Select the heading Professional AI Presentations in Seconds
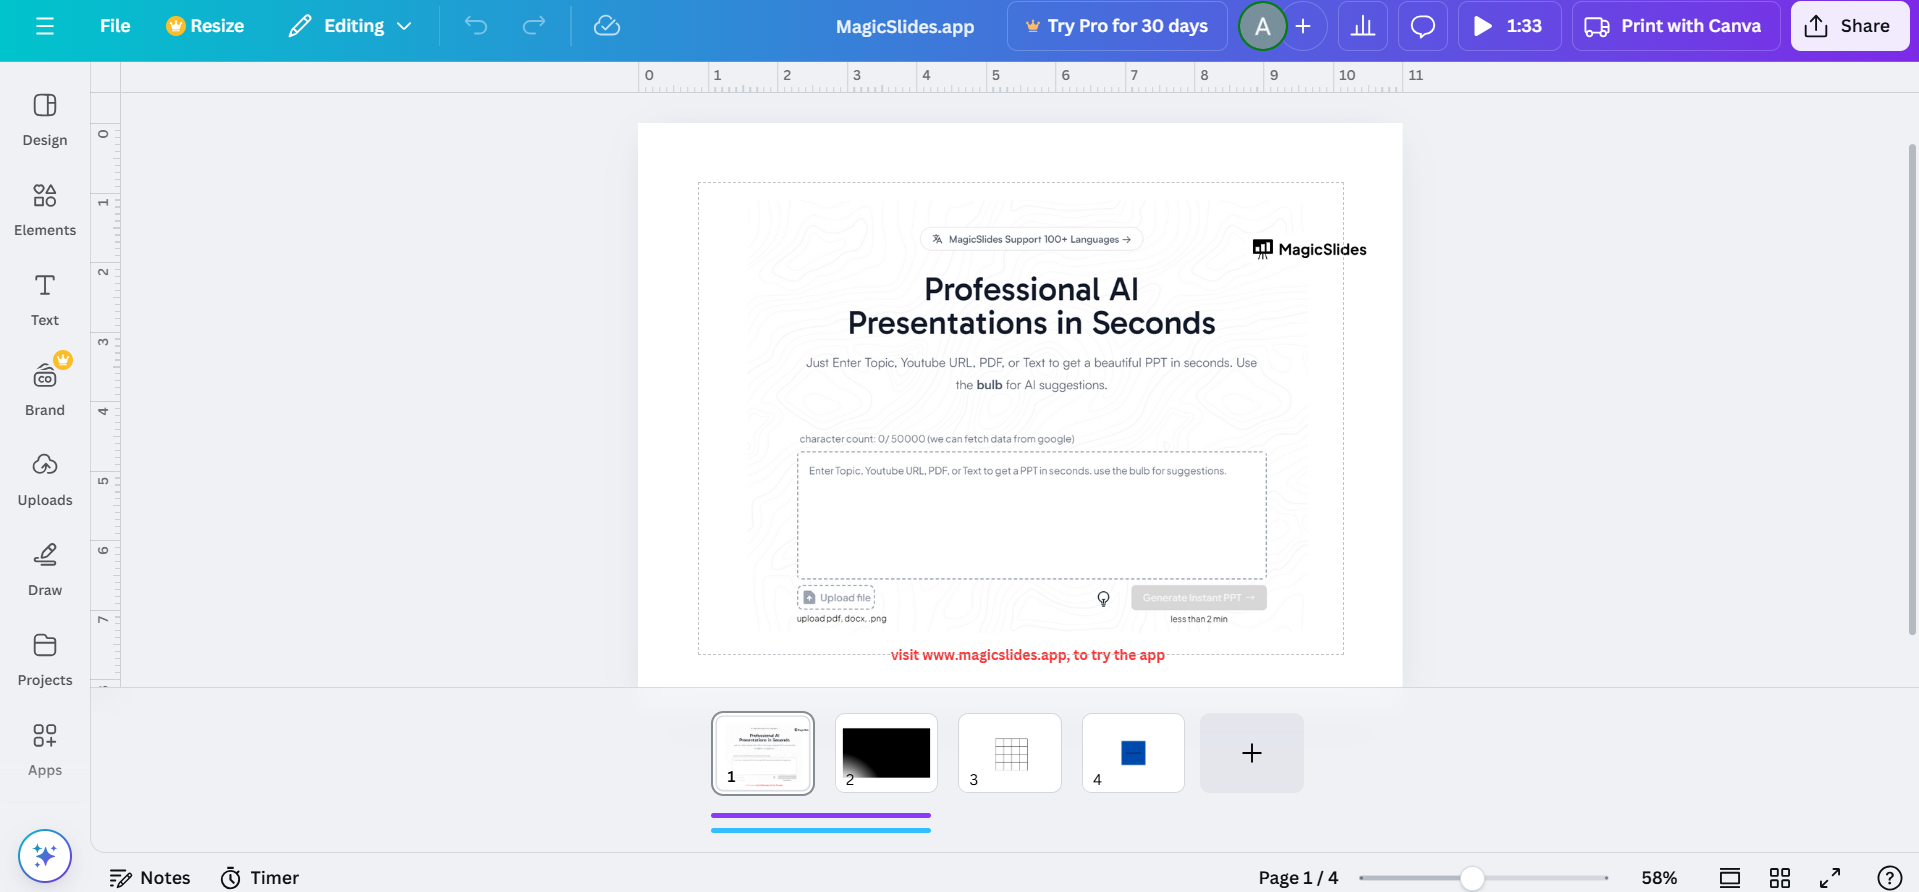 (x=1031, y=306)
